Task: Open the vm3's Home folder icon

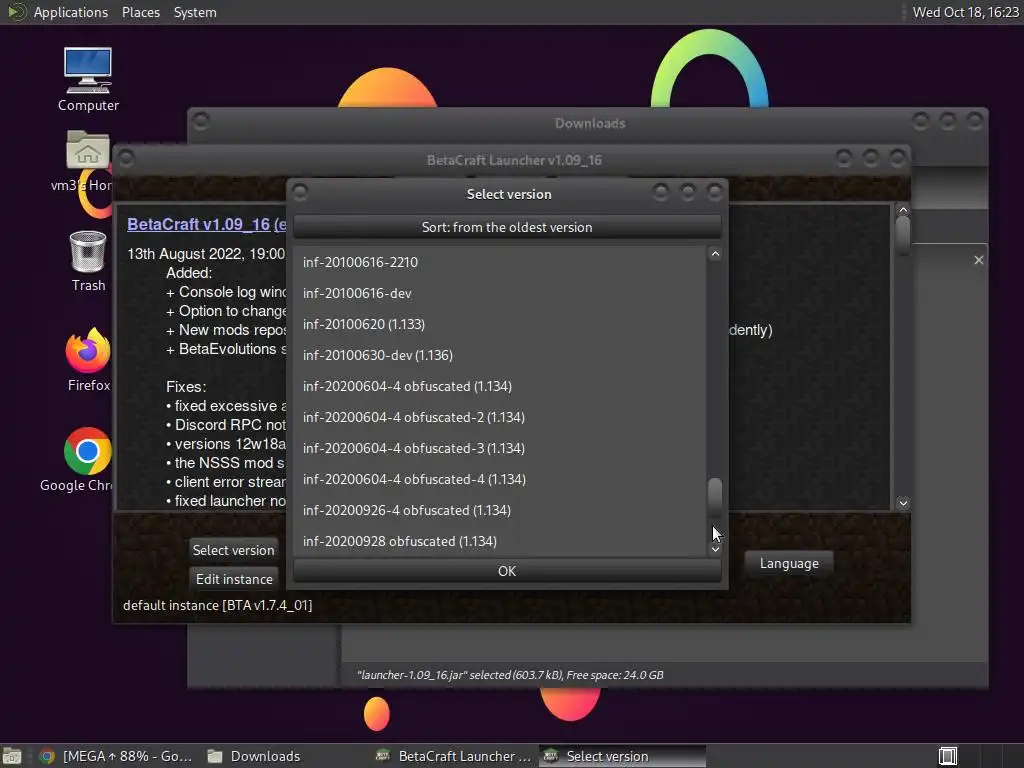Action: tap(88, 161)
